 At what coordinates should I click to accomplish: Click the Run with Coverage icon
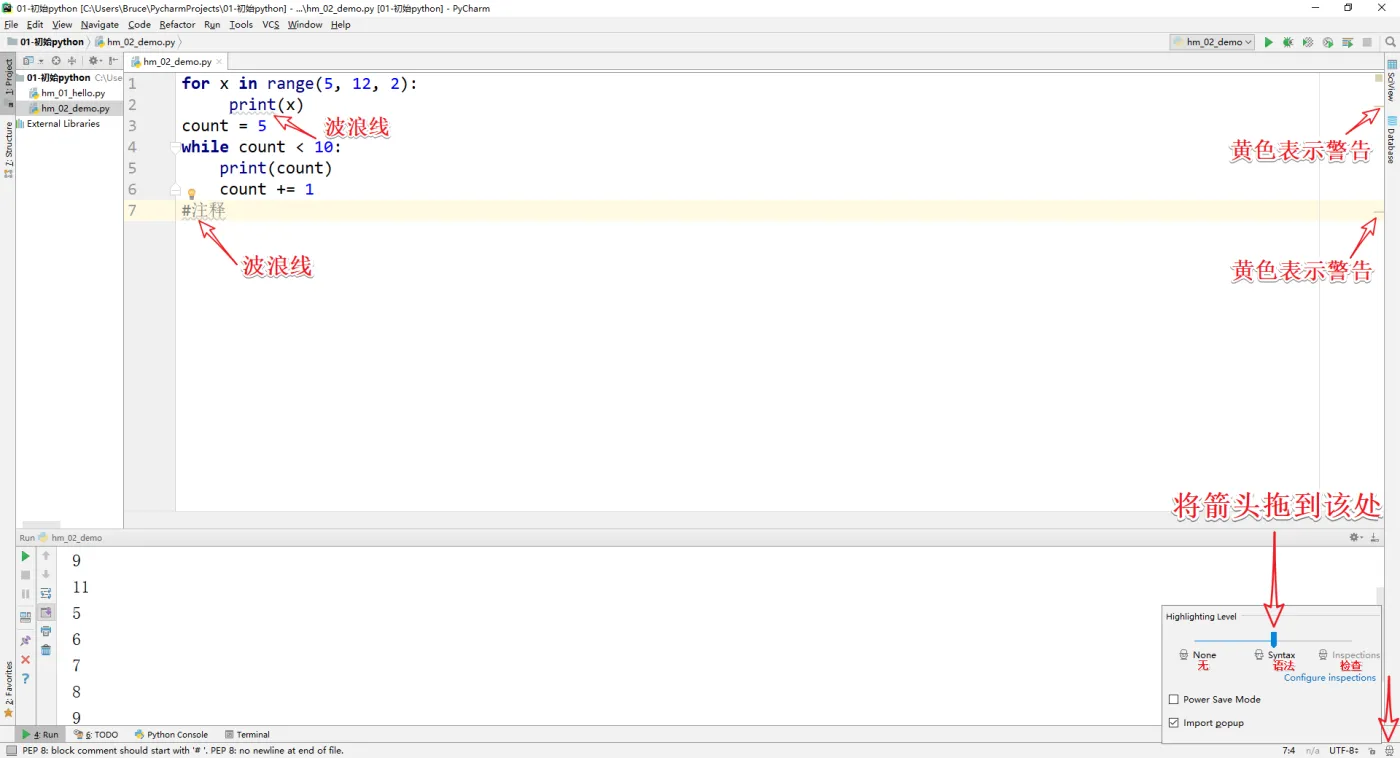click(1308, 42)
